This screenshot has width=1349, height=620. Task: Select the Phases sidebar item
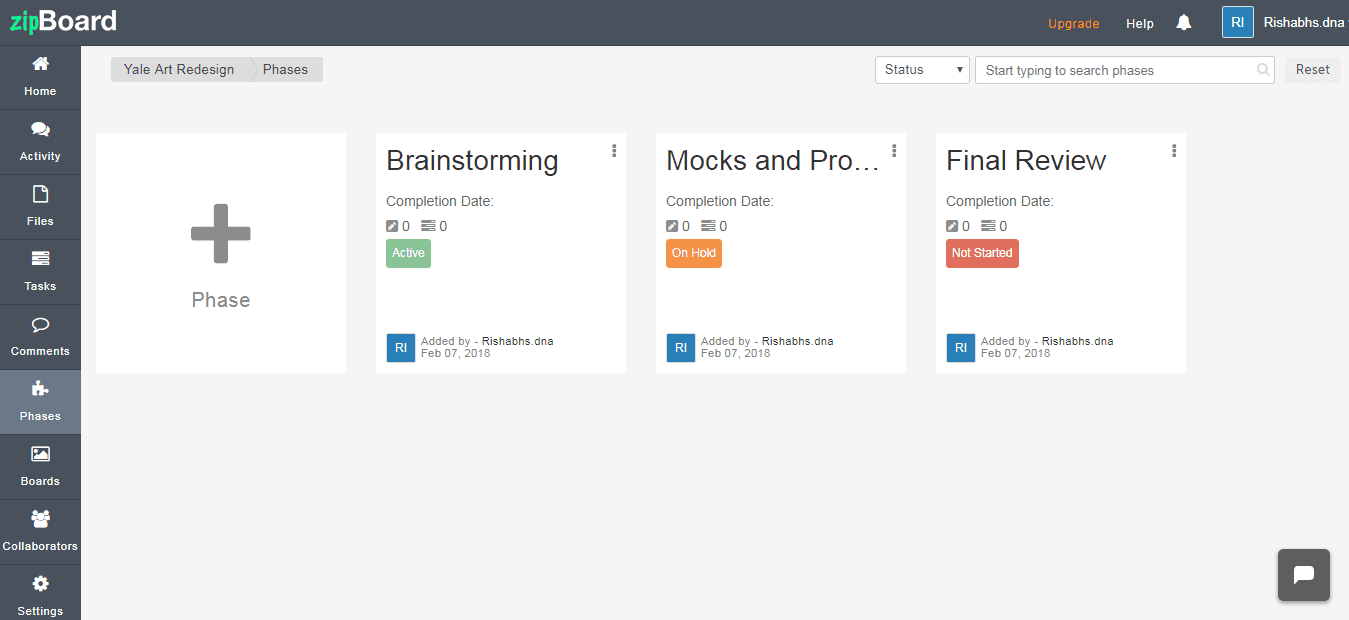(40, 402)
